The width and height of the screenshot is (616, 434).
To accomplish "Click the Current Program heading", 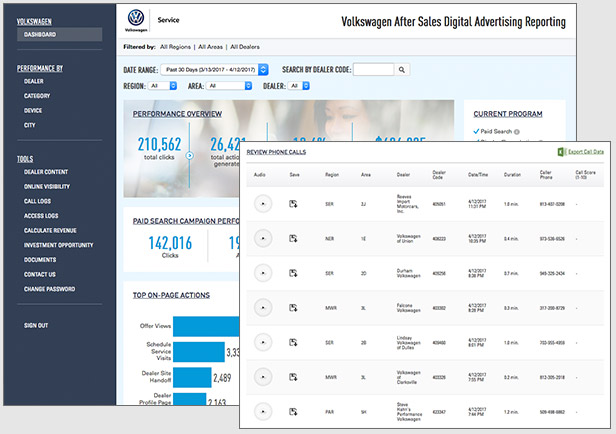I will point(508,114).
